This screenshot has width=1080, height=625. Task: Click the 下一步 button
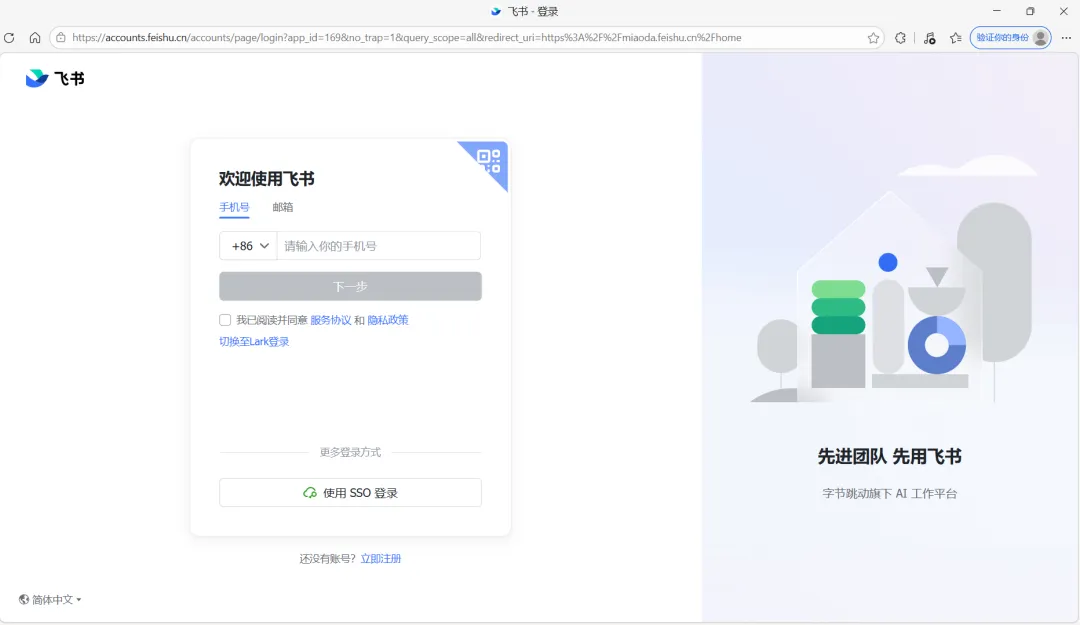(351, 287)
